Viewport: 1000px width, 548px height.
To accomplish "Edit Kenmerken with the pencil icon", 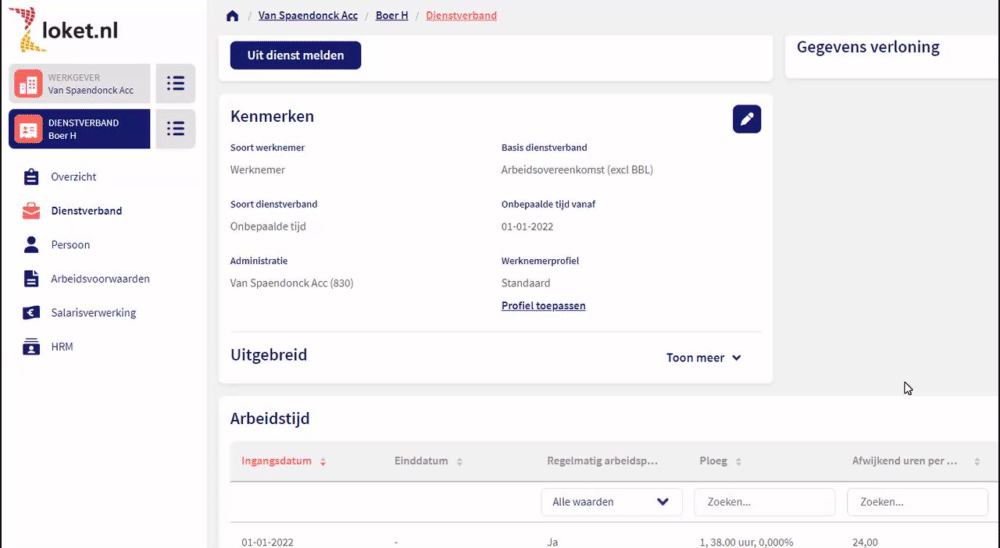I will pos(747,119).
